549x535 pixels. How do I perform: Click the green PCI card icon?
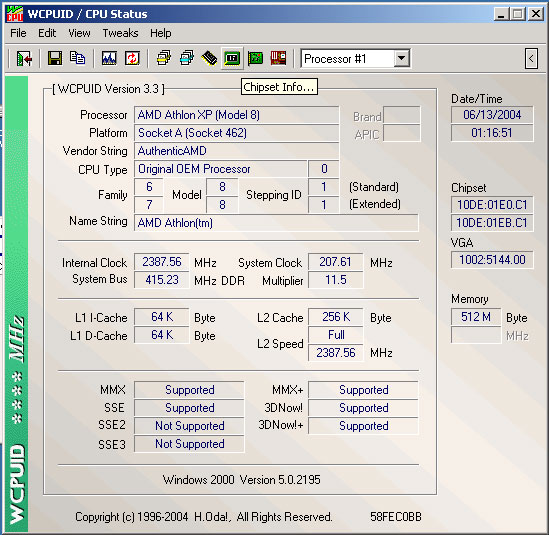pyautogui.click(x=255, y=58)
